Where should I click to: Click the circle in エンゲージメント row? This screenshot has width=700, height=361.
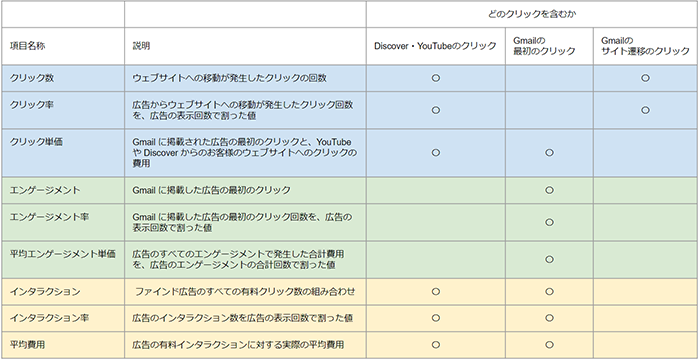point(550,190)
